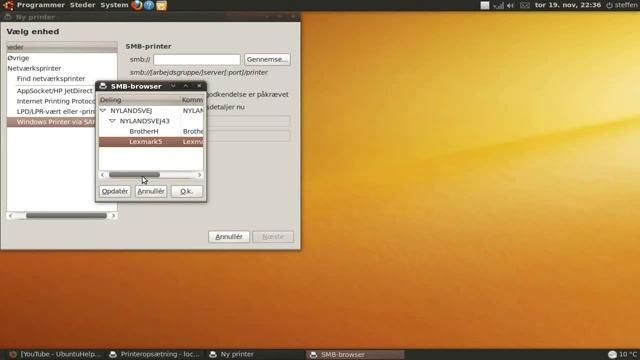Open the mail icon launcher in top panel
The image size is (640, 360).
(x=162, y=5)
